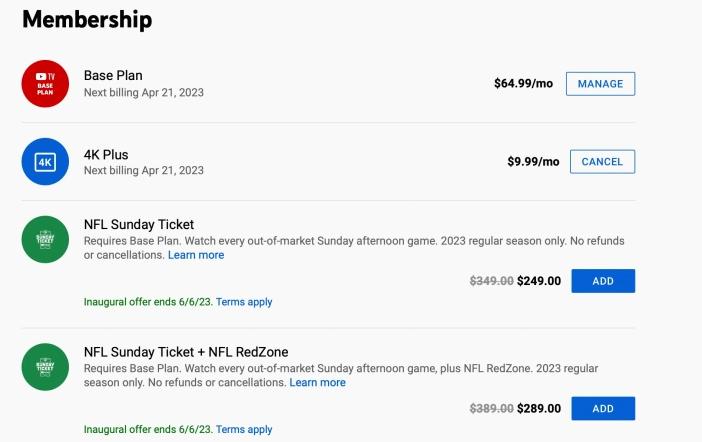Viewport: 702px width, 442px height.
Task: Click the $64.99/mo Base Plan price
Action: tap(523, 83)
